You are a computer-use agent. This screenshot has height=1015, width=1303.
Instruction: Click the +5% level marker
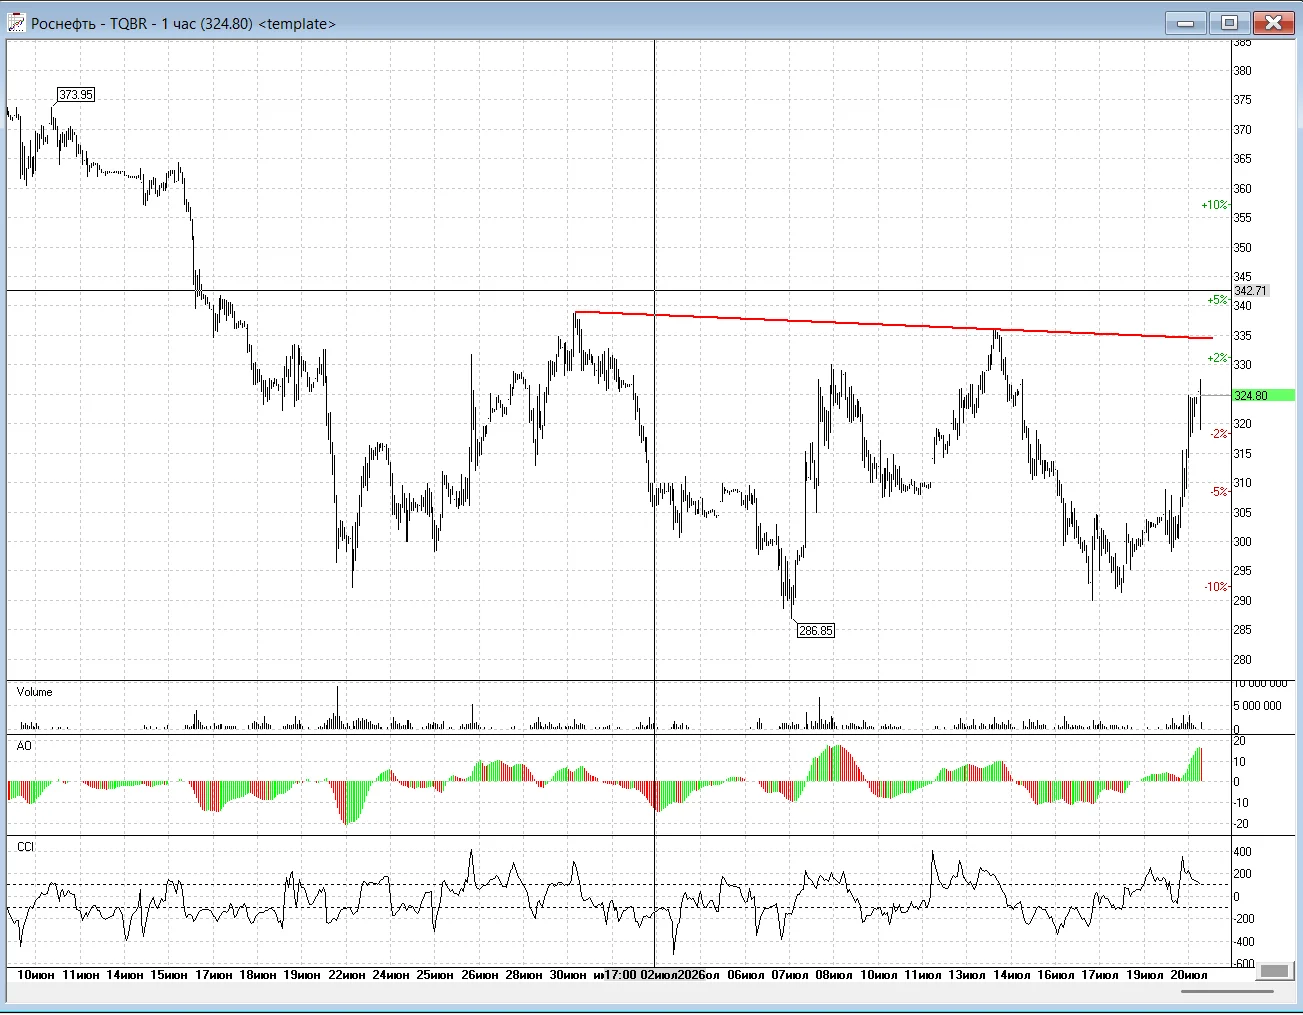pos(1217,300)
